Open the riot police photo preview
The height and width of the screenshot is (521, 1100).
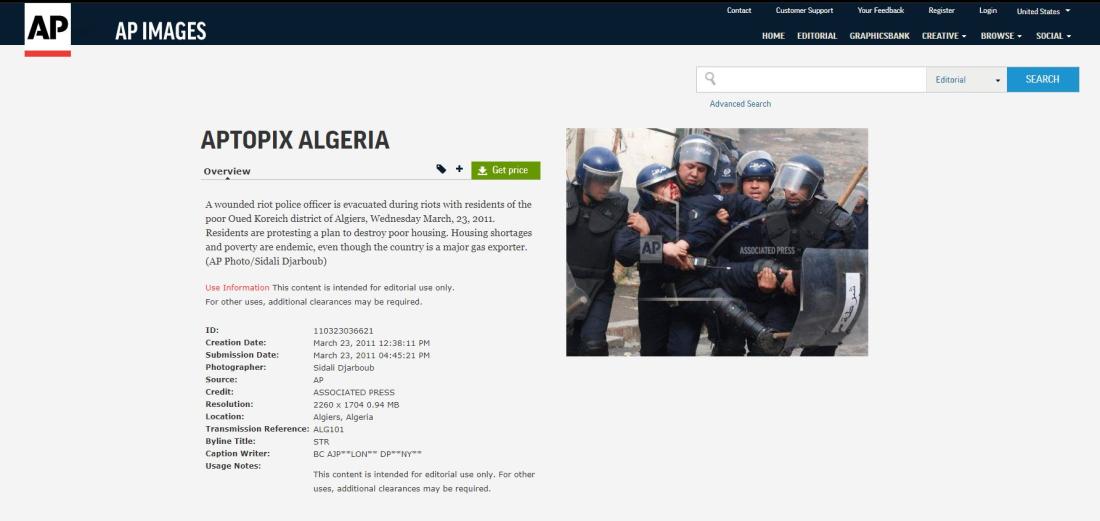point(717,242)
